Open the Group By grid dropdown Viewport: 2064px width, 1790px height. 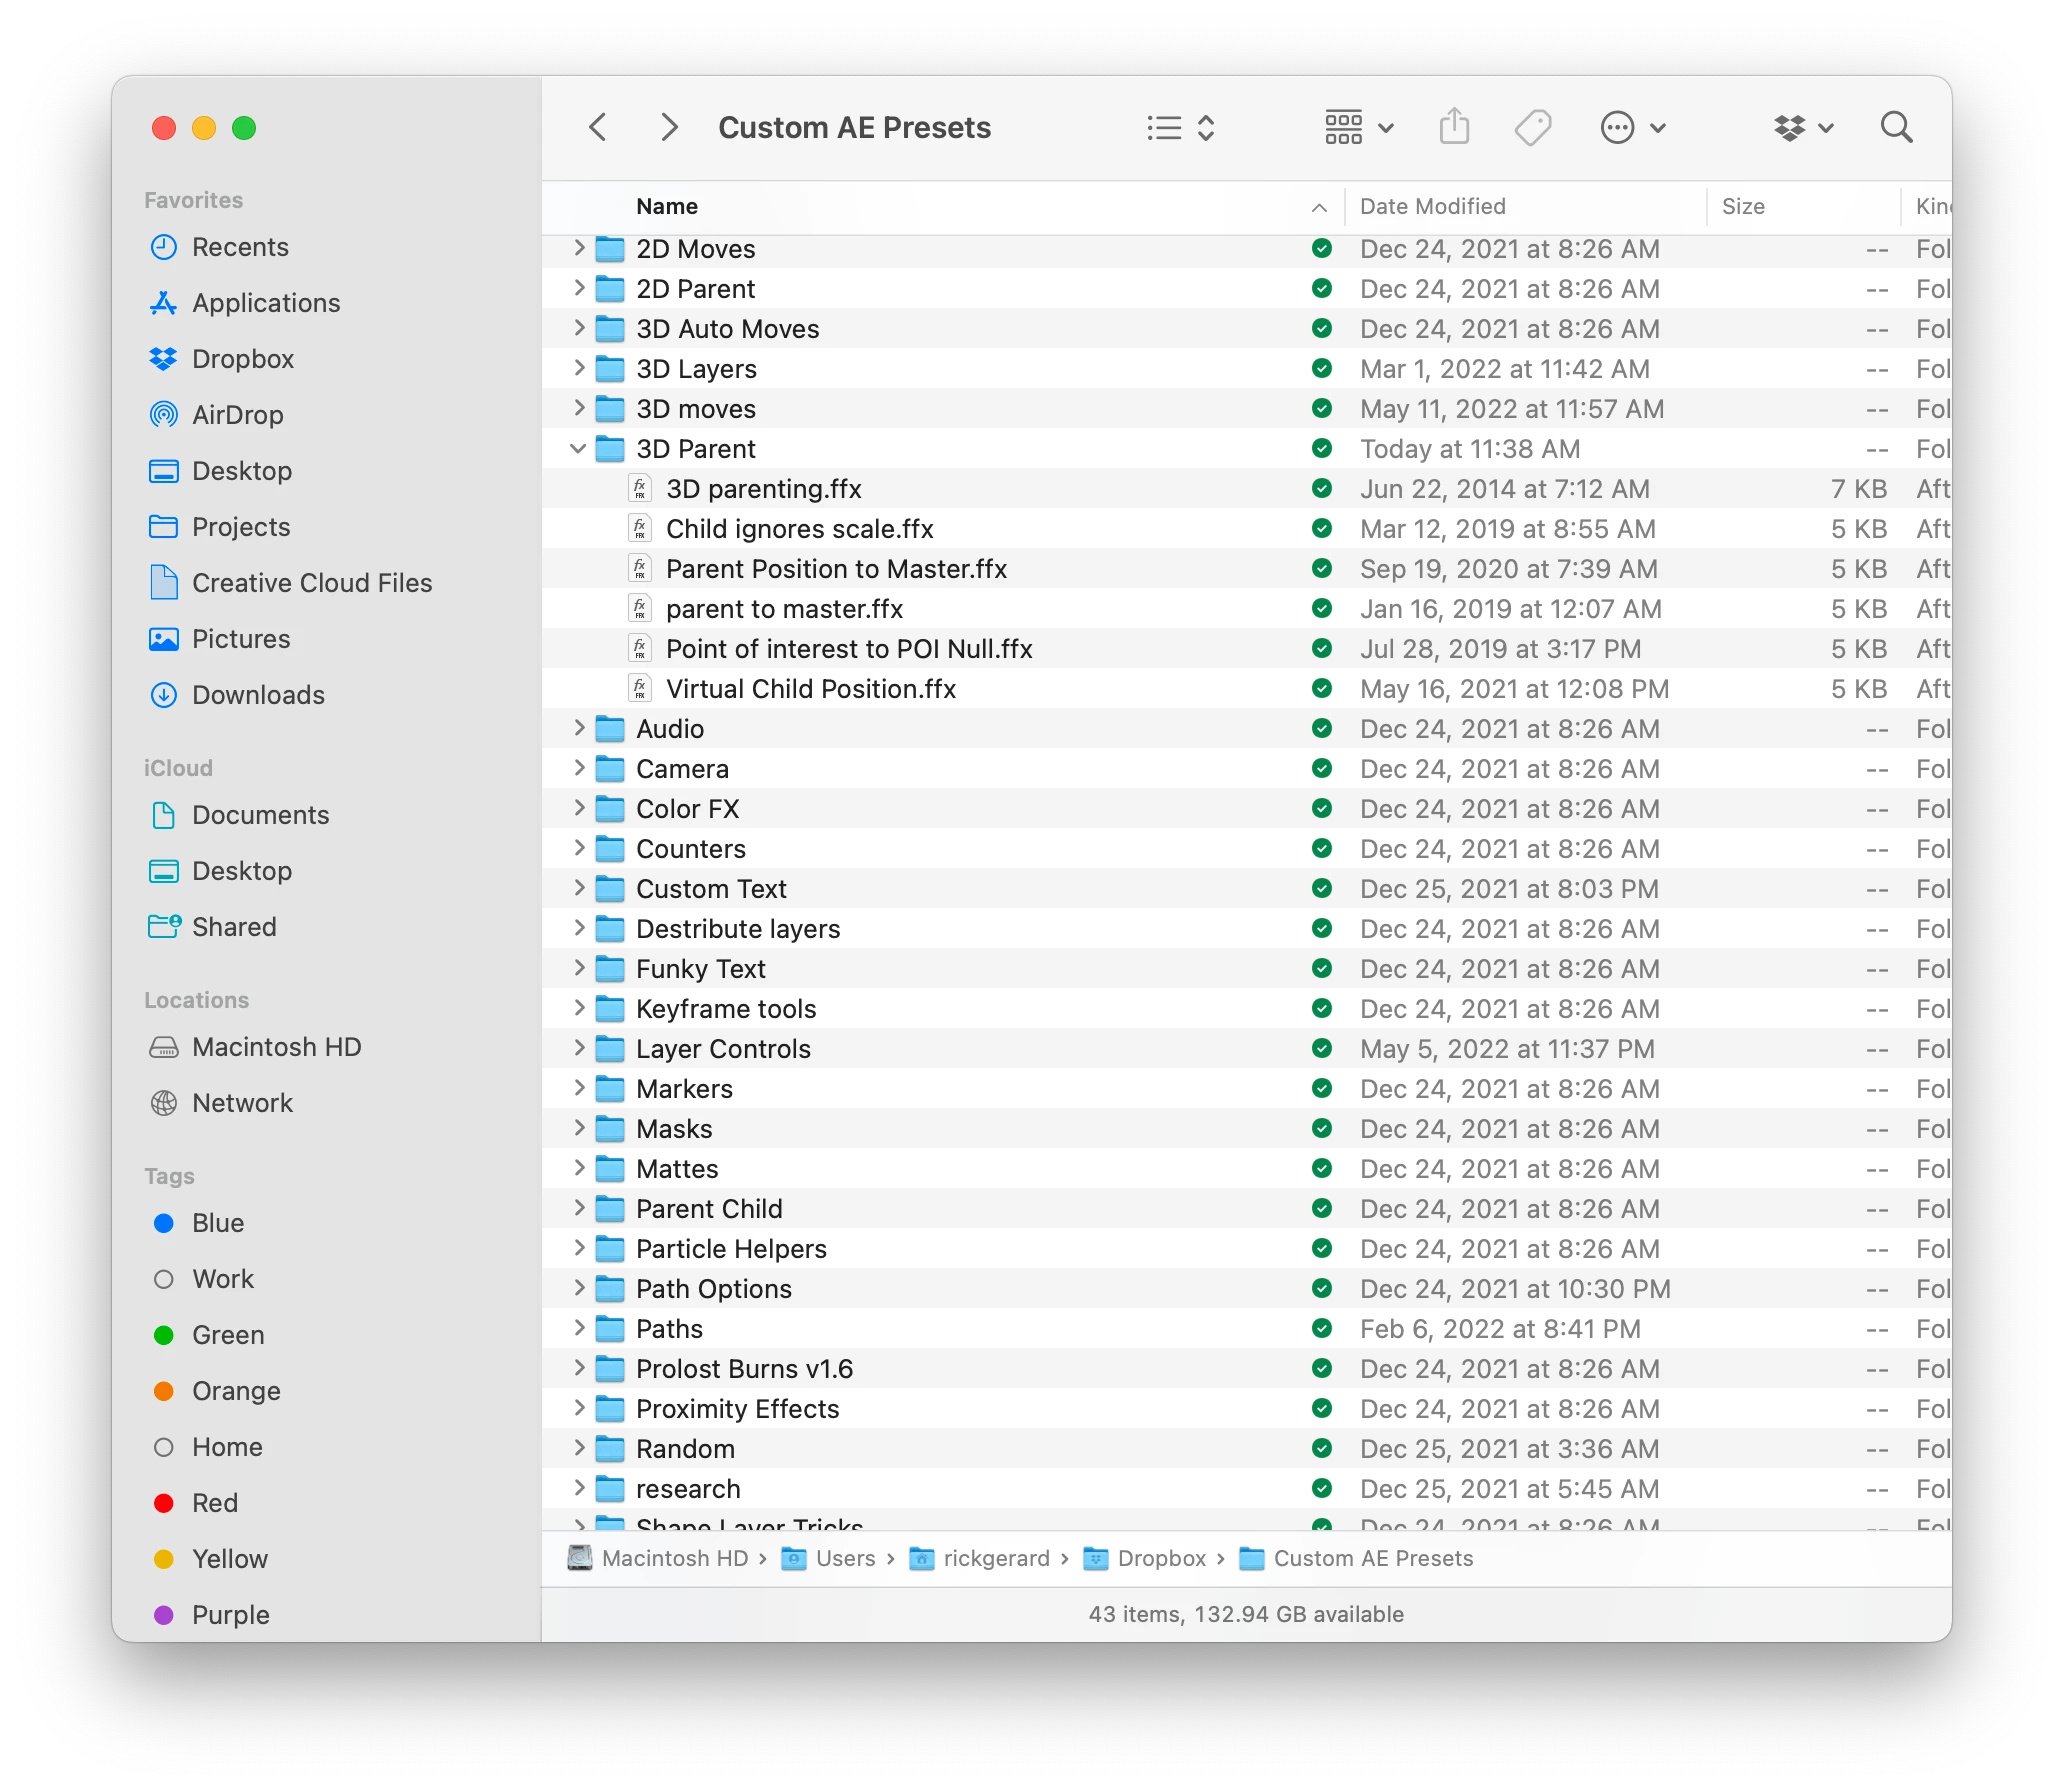coord(1358,127)
